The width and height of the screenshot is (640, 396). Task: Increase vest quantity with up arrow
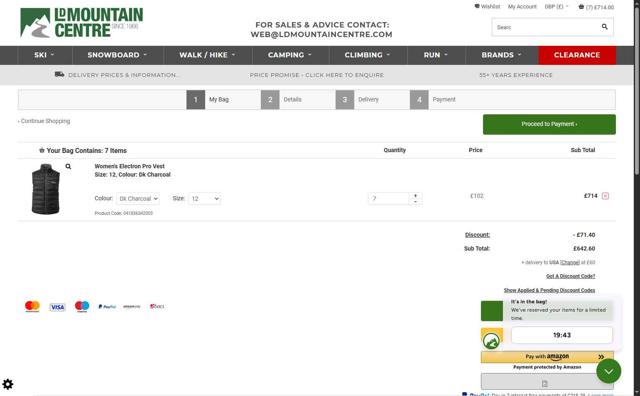[x=416, y=196]
